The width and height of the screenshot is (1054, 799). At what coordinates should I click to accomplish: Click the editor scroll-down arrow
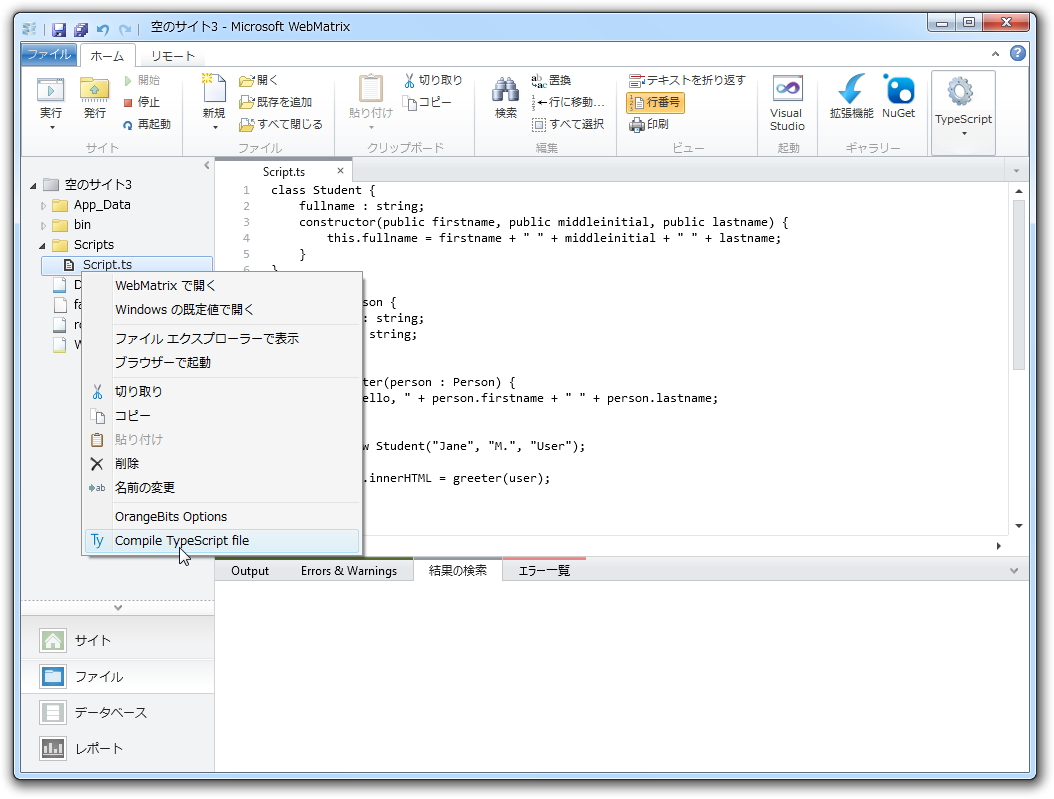tap(1019, 526)
